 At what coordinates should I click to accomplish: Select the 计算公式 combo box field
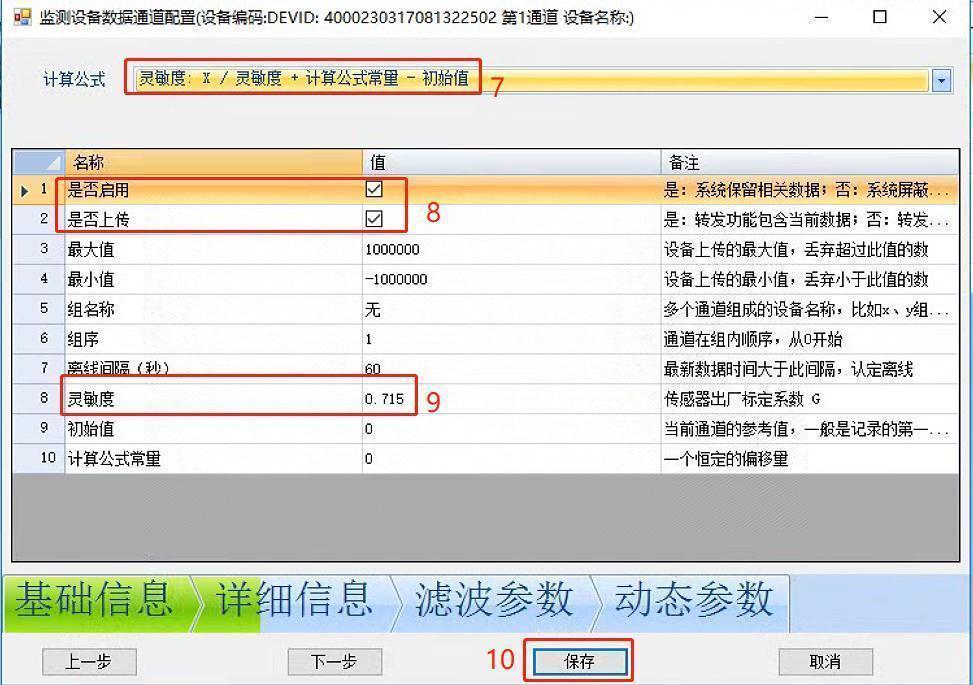530,80
